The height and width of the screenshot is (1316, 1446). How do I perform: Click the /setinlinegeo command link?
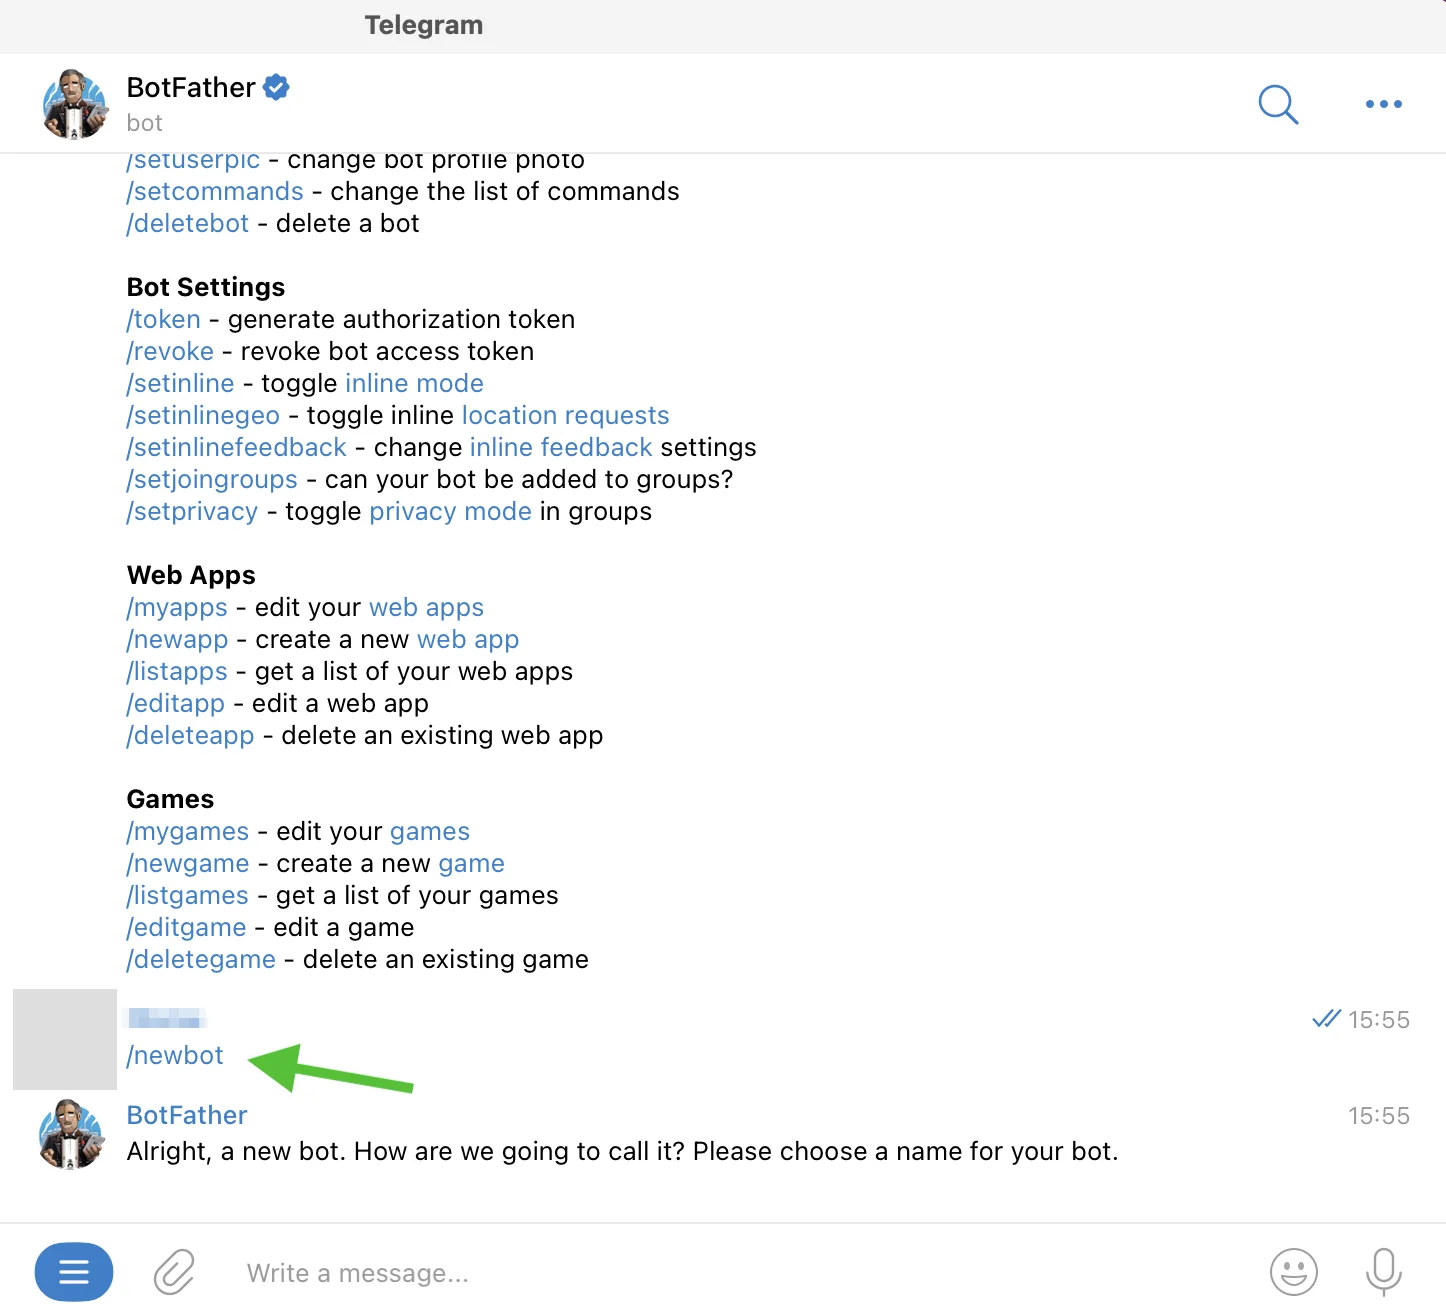(x=203, y=415)
